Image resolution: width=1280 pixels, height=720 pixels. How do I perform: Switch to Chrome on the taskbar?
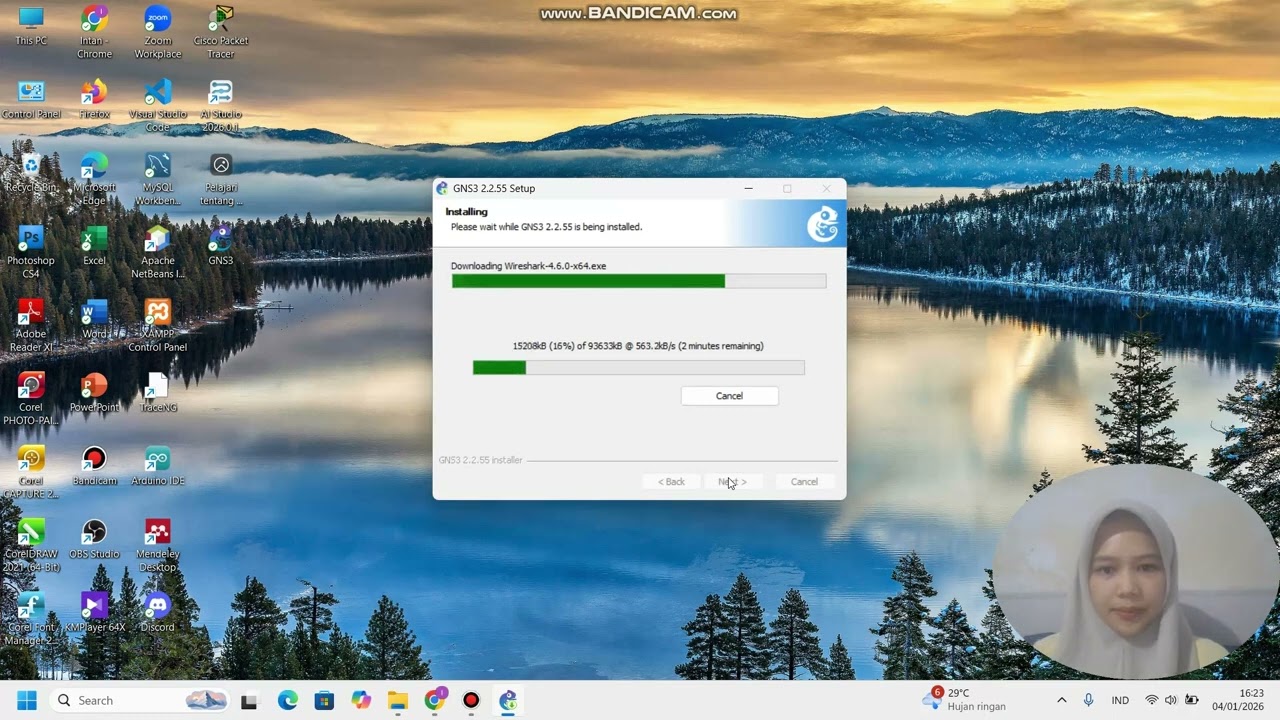point(435,701)
